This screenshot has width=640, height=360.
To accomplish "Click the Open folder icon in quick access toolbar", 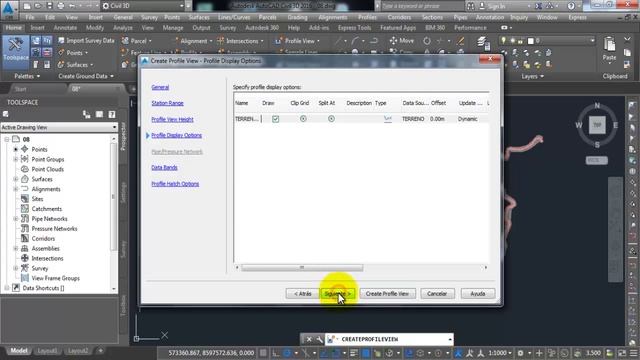I will click(x=38, y=6).
